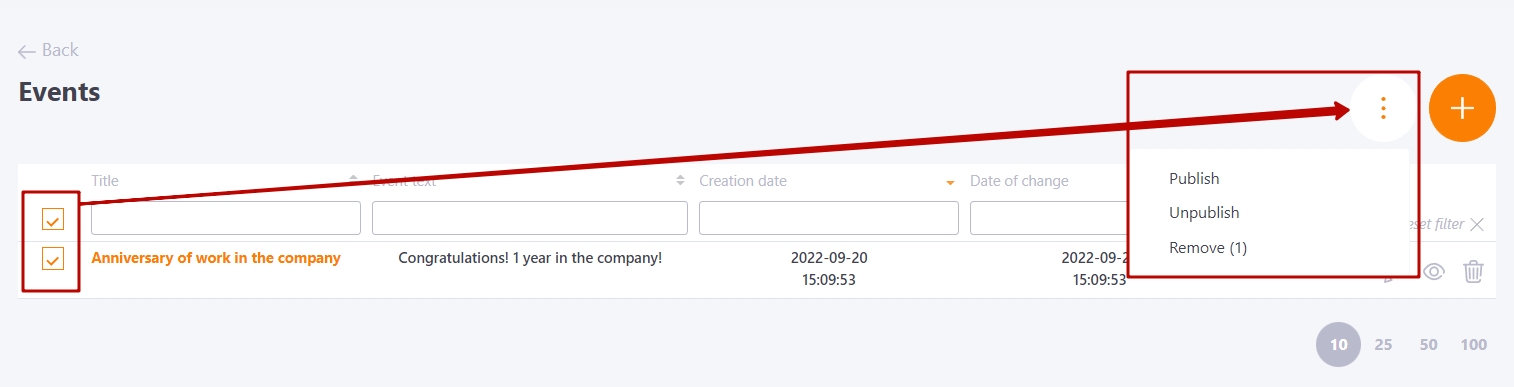
Task: Uncheck the select-all checkbox in header
Action: 53,218
